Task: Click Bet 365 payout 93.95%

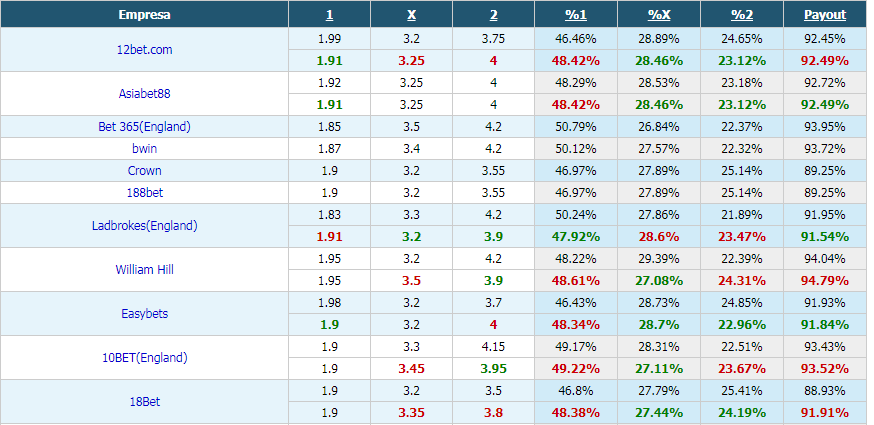Action: tap(825, 127)
